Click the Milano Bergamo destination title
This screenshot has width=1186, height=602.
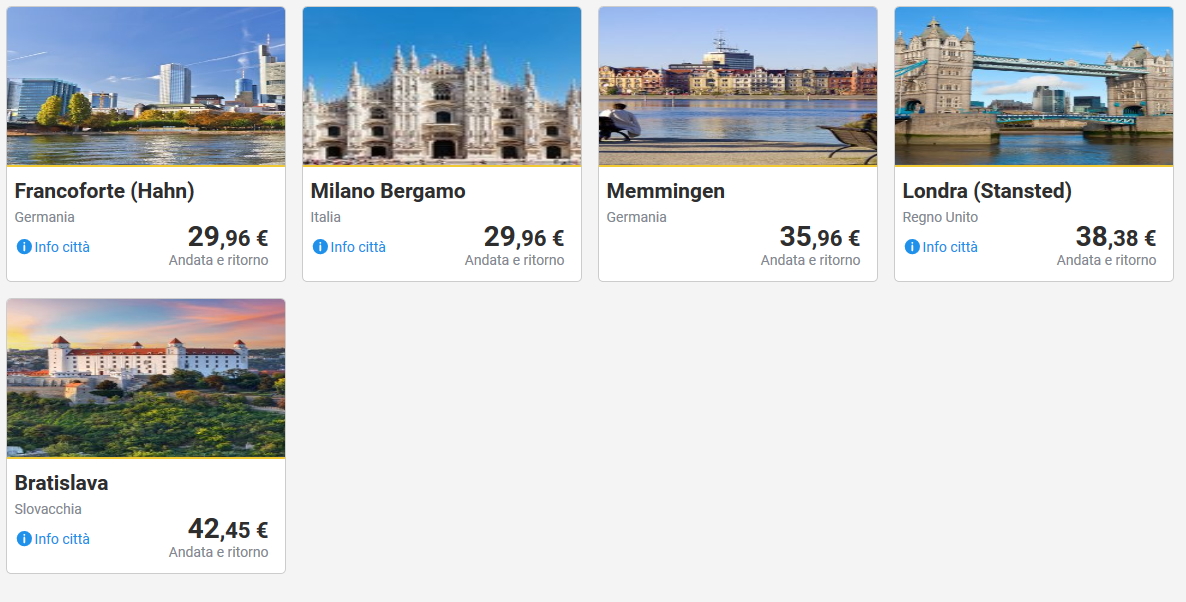point(388,191)
